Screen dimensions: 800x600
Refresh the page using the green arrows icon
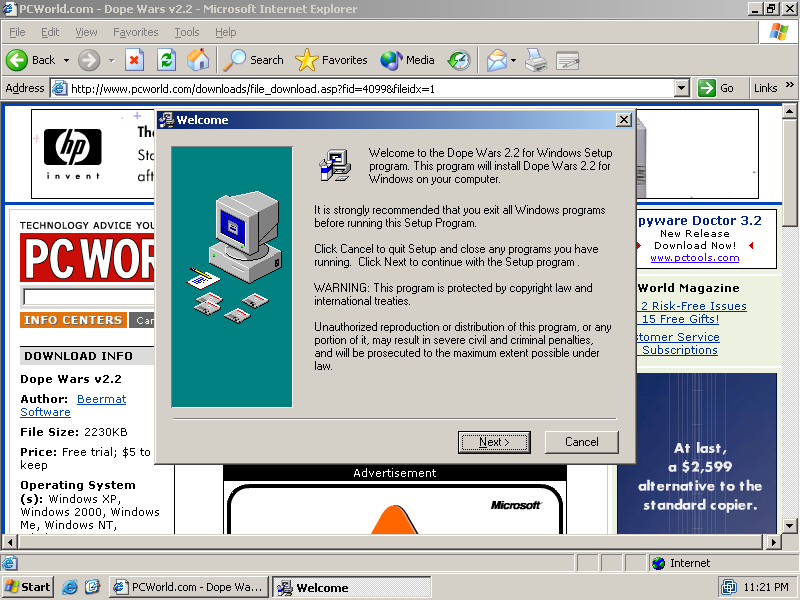coord(166,60)
